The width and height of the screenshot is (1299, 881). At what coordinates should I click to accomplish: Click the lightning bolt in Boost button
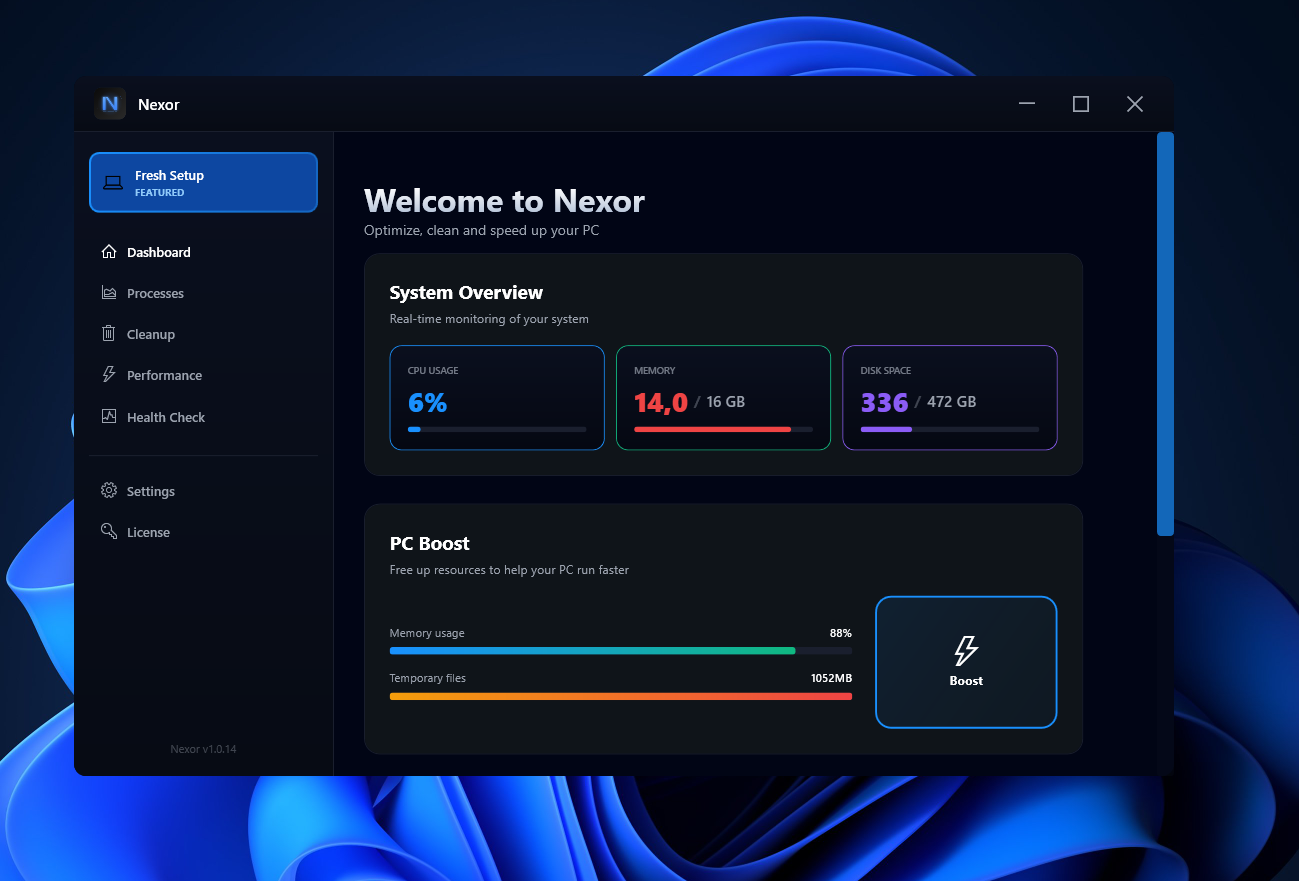pyautogui.click(x=966, y=651)
